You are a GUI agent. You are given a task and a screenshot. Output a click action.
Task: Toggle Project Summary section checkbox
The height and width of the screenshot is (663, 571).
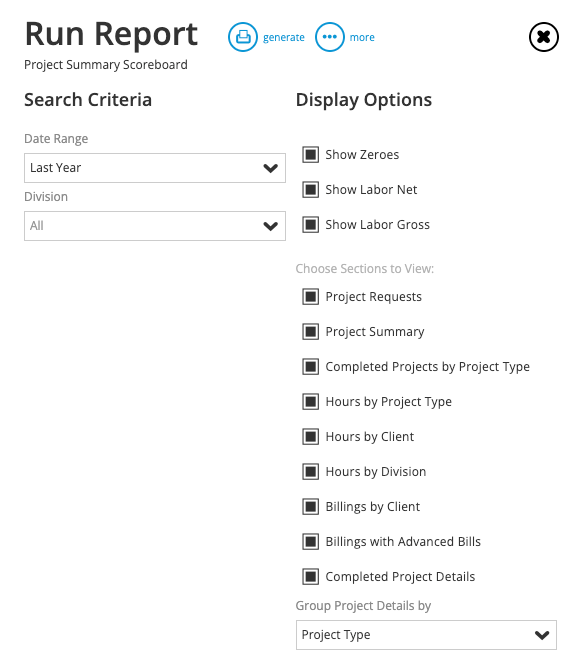click(x=310, y=332)
